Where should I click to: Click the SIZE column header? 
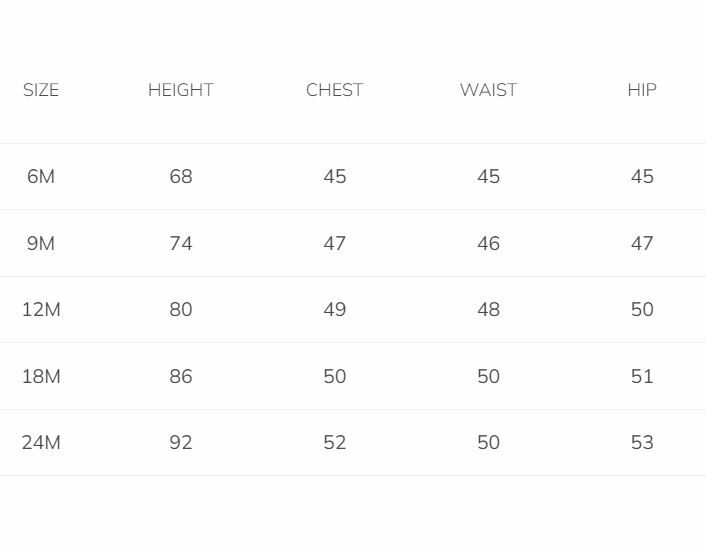[41, 90]
